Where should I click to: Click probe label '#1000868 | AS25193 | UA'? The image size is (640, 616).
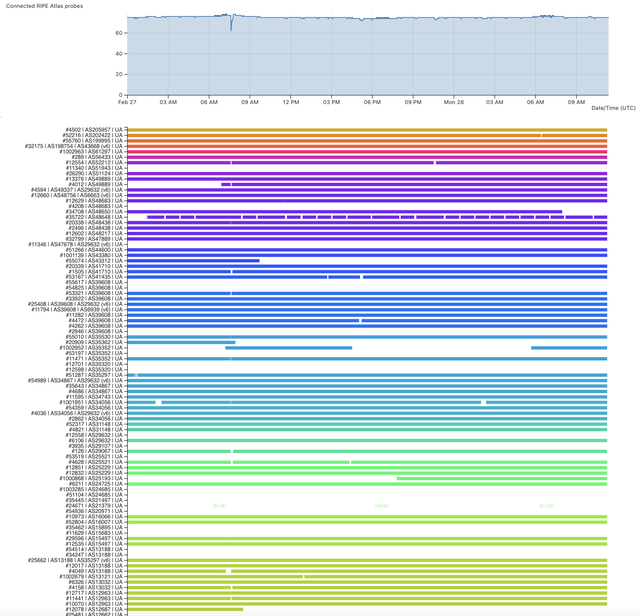pos(91,478)
